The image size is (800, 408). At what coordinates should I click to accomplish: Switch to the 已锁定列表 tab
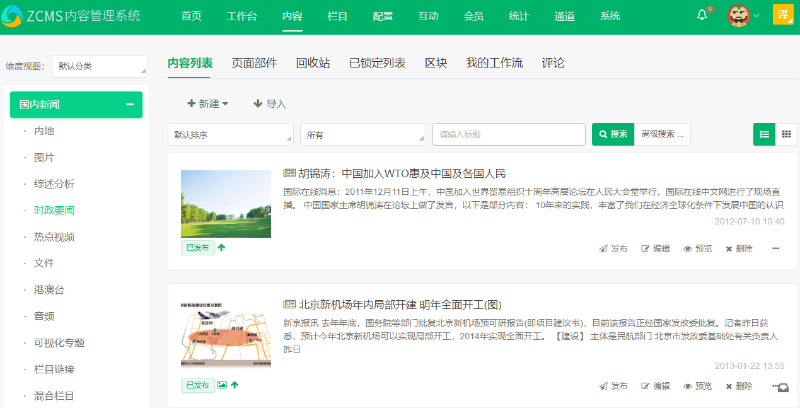pos(377,63)
